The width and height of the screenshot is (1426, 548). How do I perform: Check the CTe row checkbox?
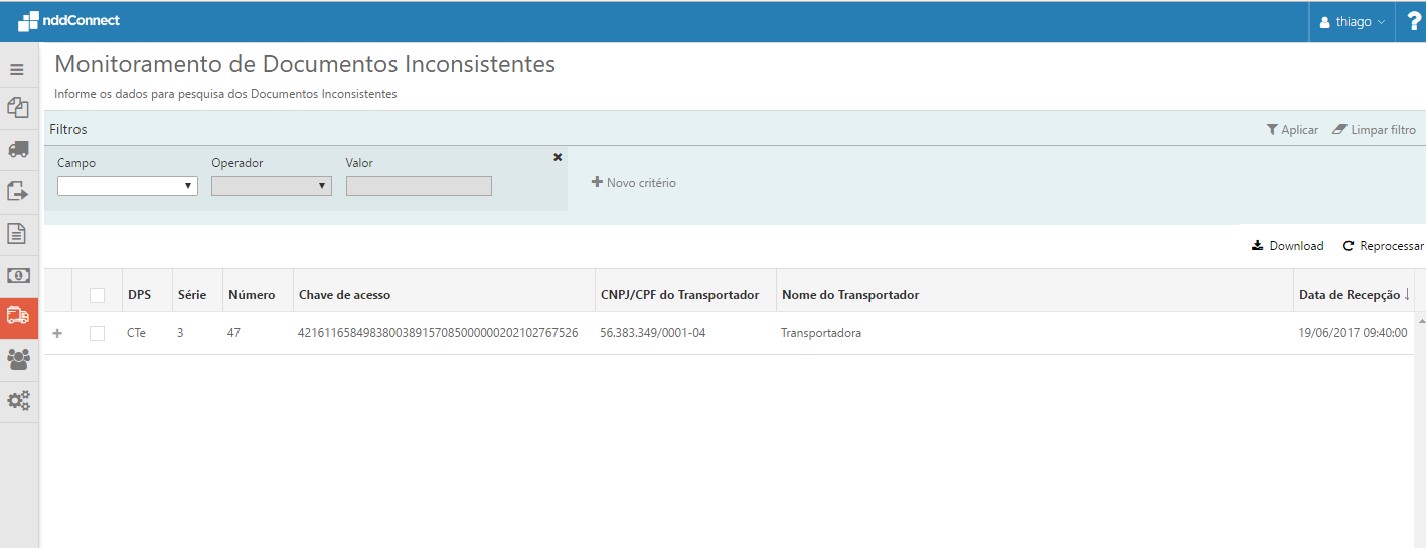point(97,333)
